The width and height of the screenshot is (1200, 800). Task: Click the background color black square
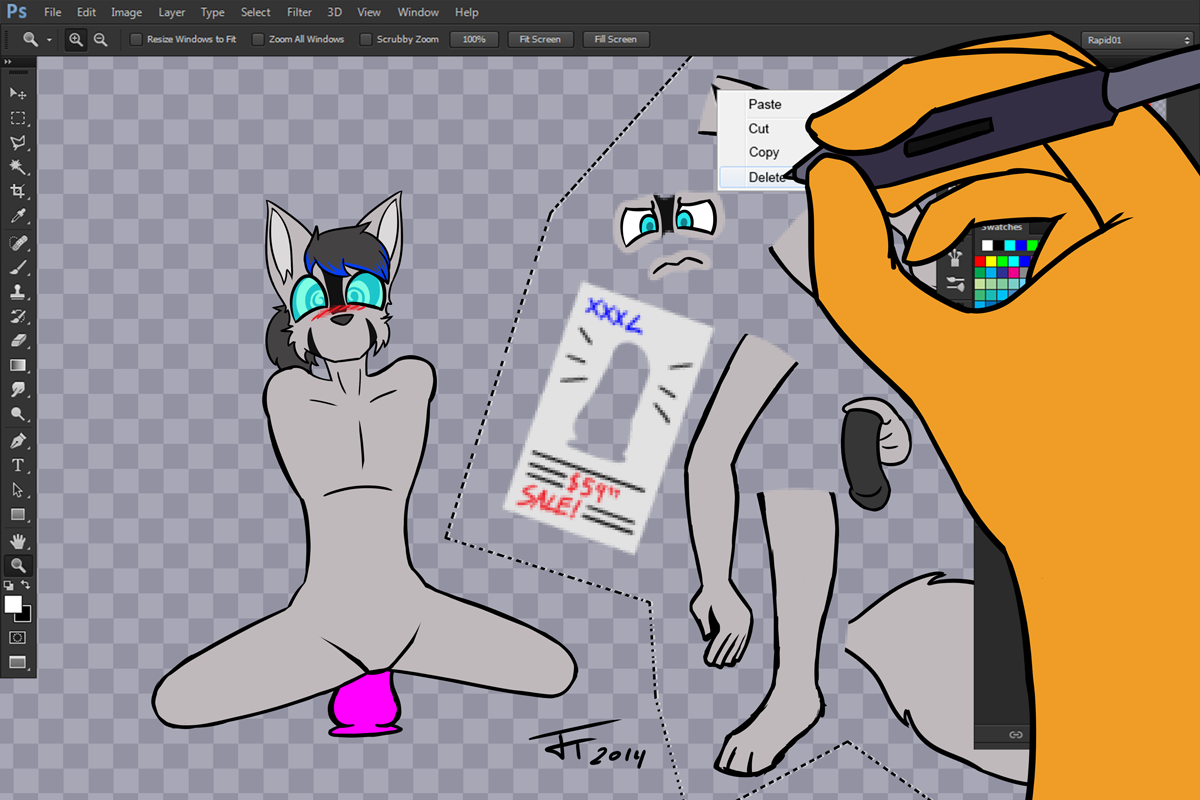[x=26, y=615]
